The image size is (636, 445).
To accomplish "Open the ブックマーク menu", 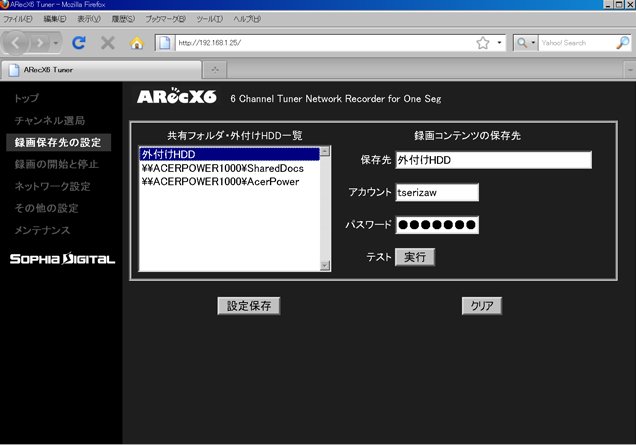I will [x=165, y=19].
